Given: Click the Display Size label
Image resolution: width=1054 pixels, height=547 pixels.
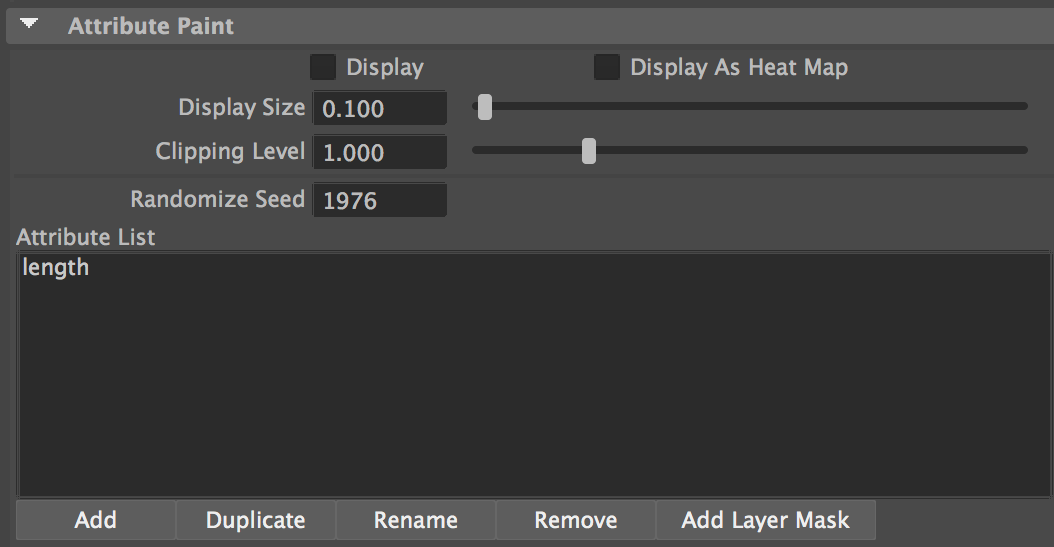Looking at the screenshot, I should coord(241,108).
